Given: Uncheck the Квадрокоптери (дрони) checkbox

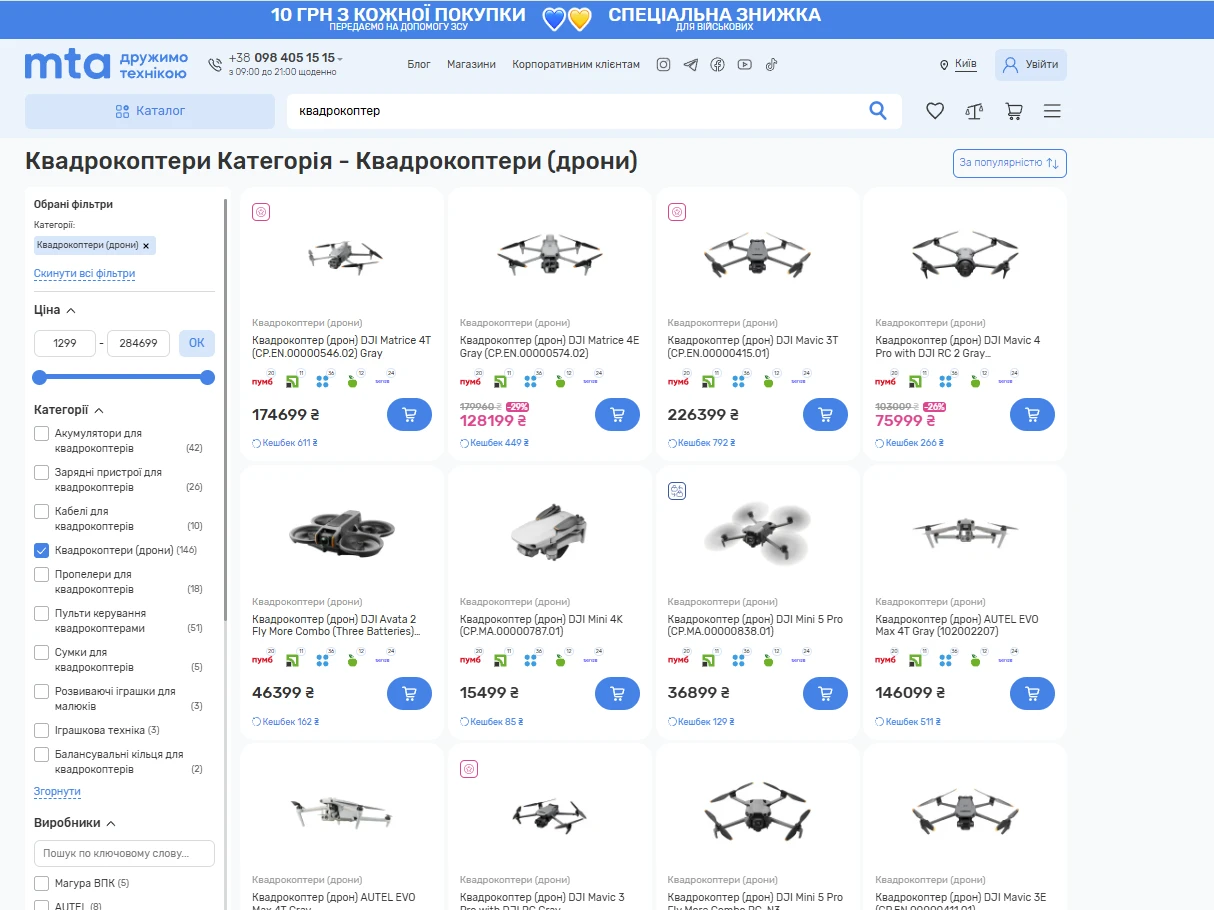Looking at the screenshot, I should tap(42, 550).
